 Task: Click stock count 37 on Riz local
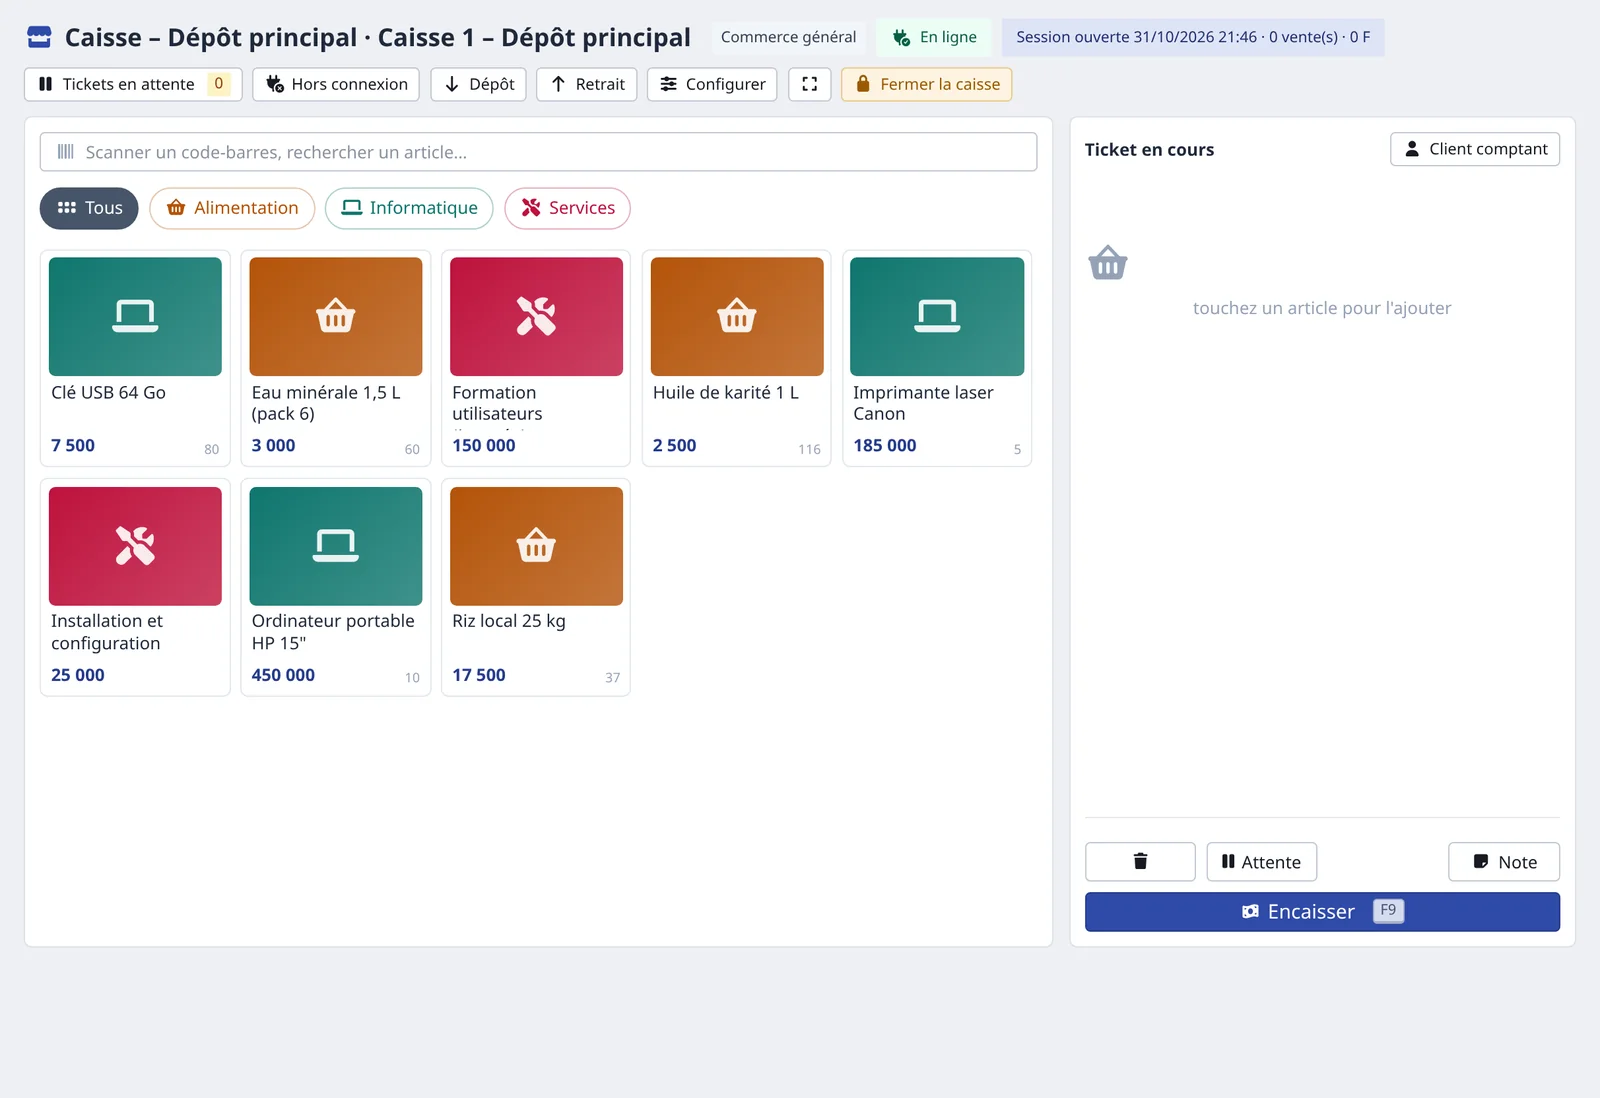(613, 678)
